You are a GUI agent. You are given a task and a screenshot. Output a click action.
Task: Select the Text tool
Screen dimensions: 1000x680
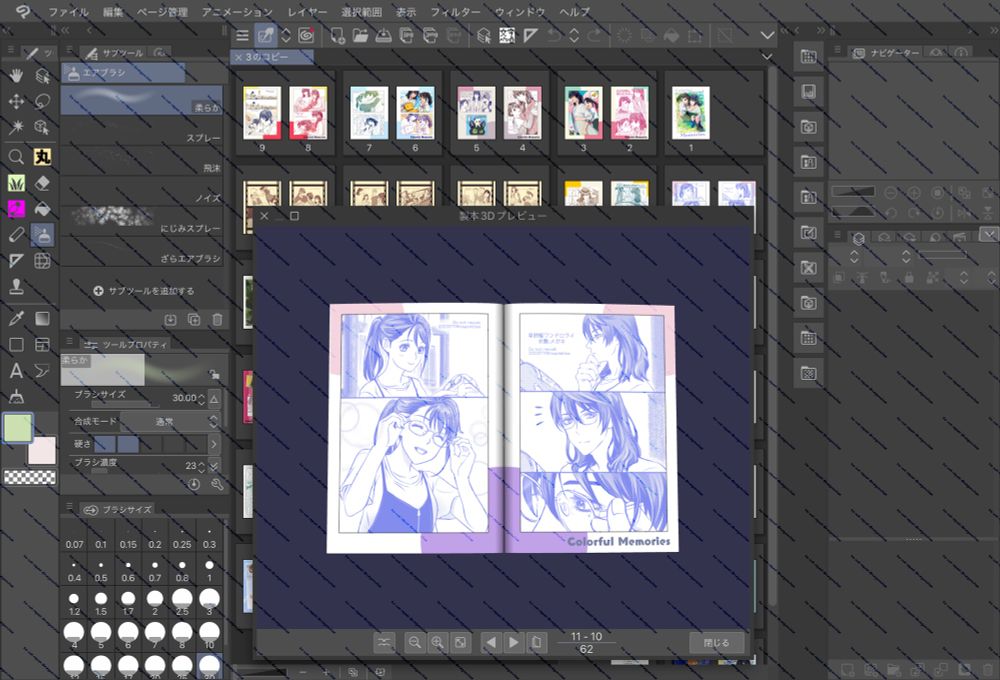(16, 371)
